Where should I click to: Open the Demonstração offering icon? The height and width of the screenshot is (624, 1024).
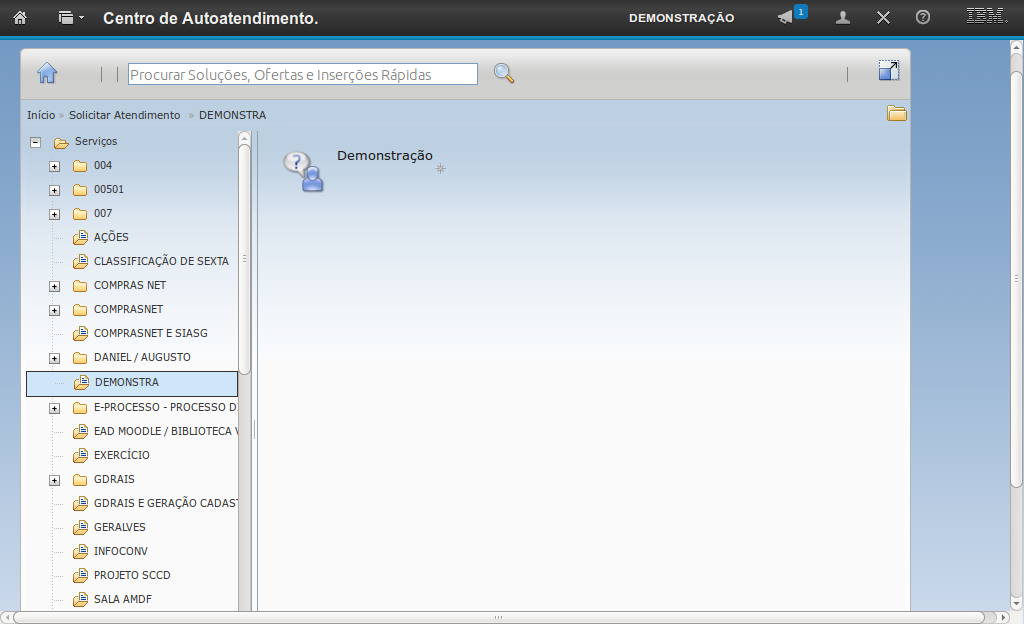(303, 171)
